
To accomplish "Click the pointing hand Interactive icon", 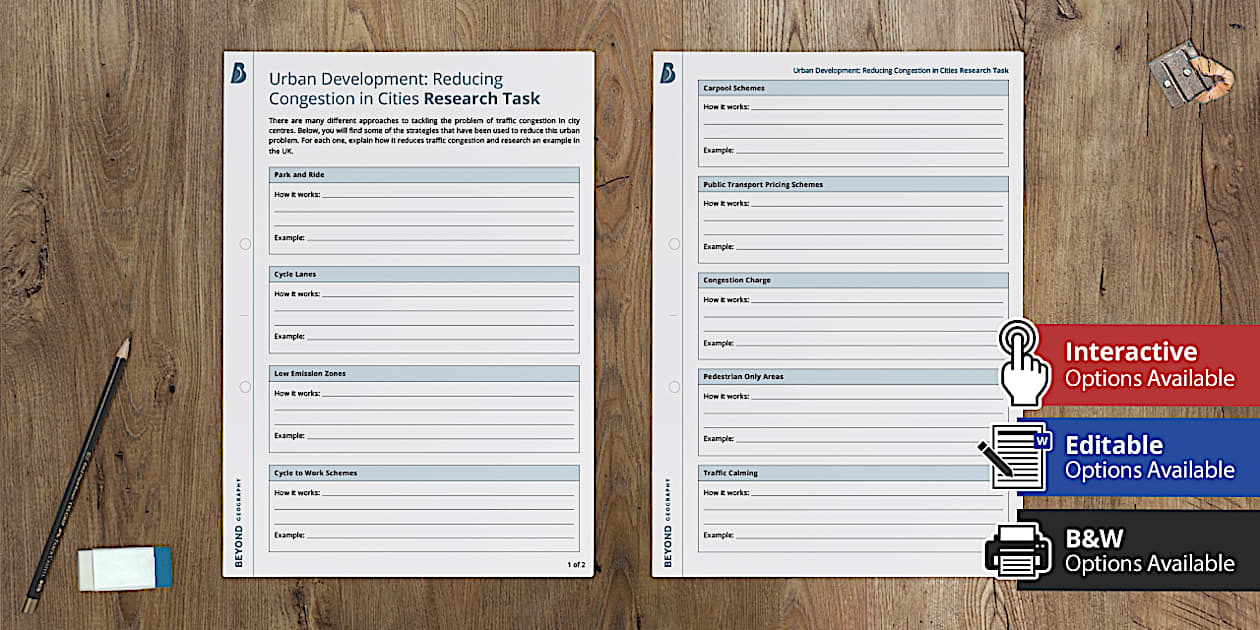I will point(1024,362).
